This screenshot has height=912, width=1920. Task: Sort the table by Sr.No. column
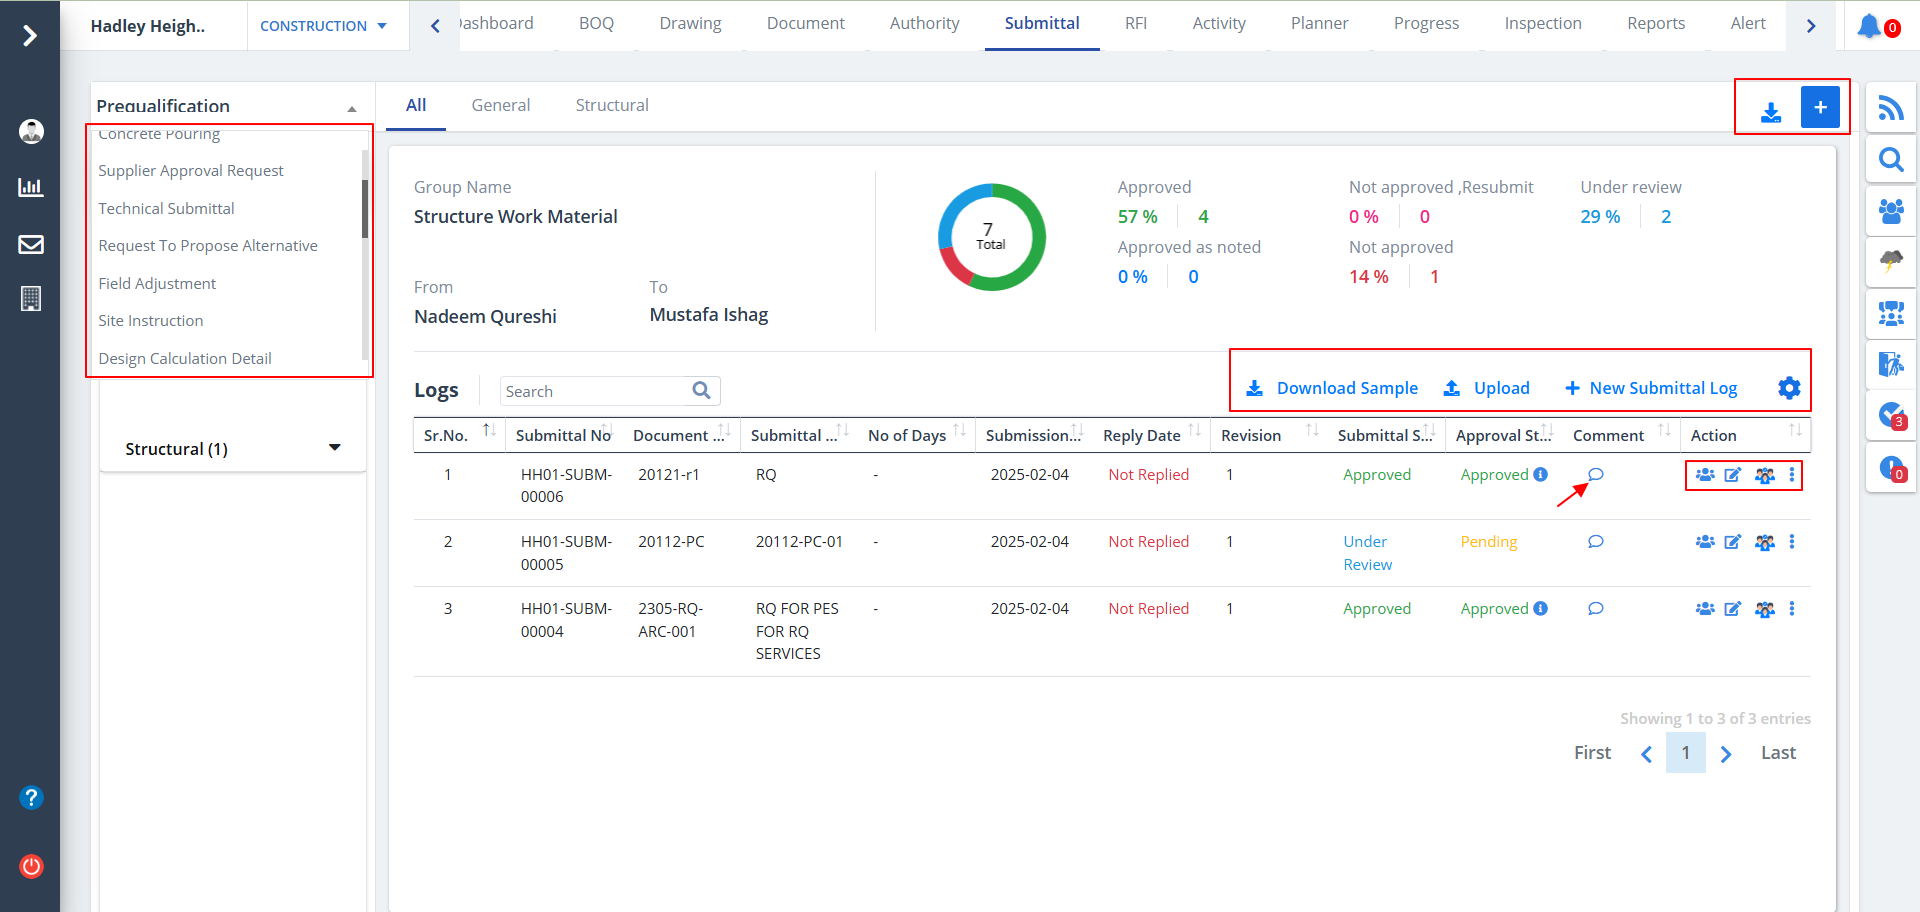point(489,431)
